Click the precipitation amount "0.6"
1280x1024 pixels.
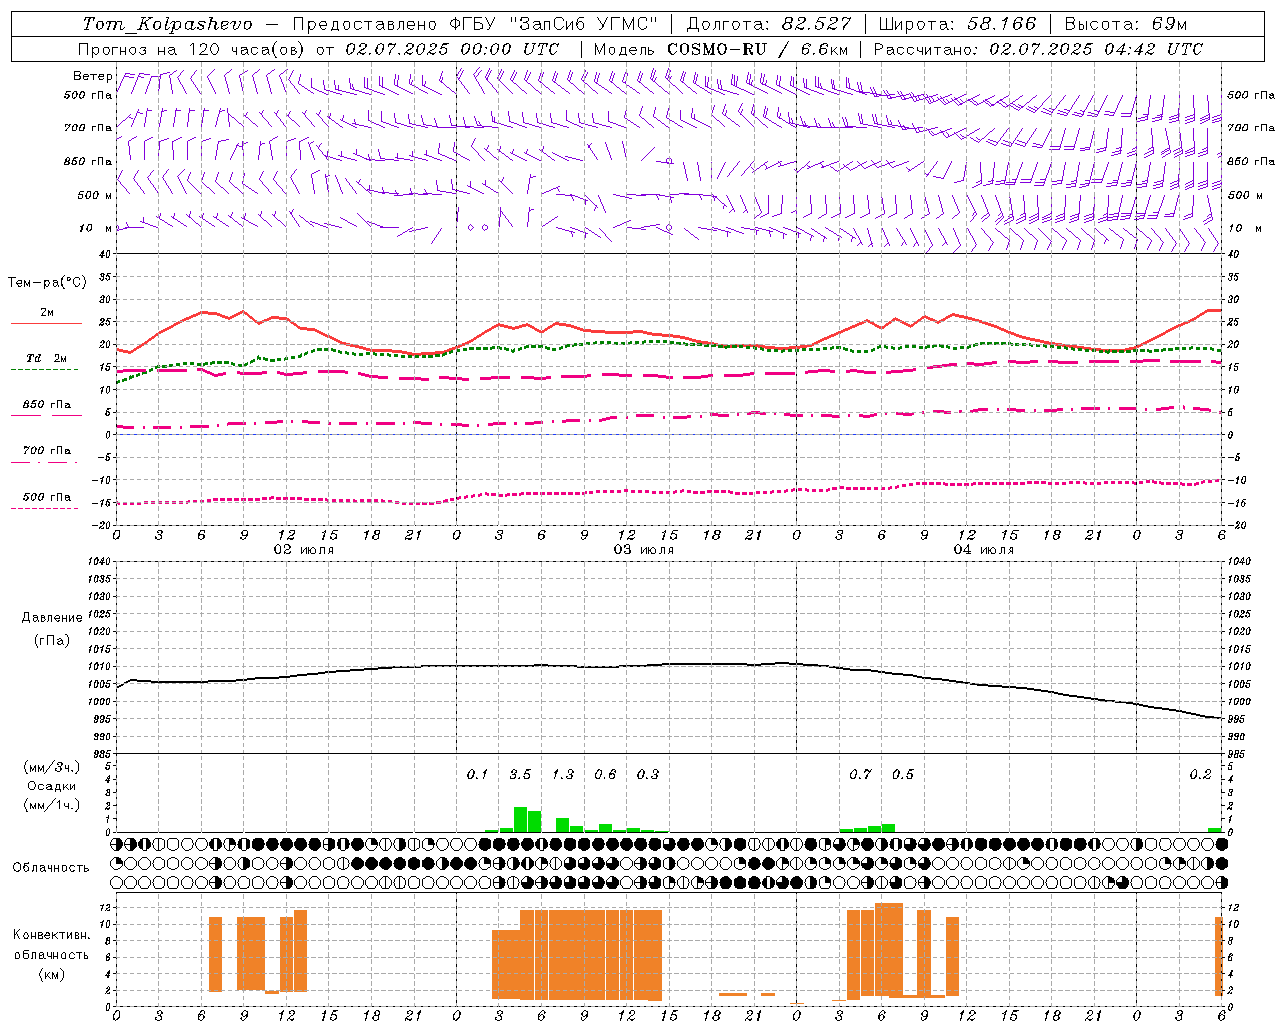[x=605, y=774]
